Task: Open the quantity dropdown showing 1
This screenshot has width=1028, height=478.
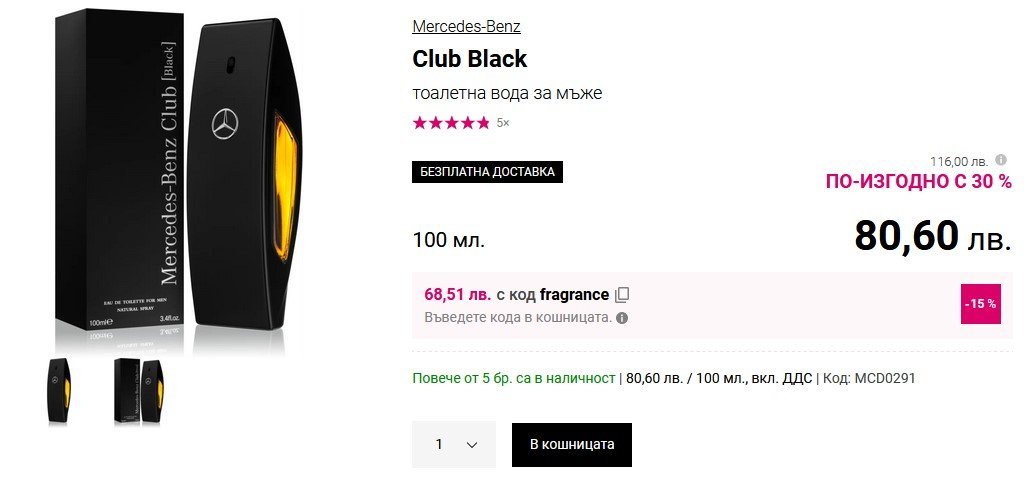Action: (x=454, y=444)
